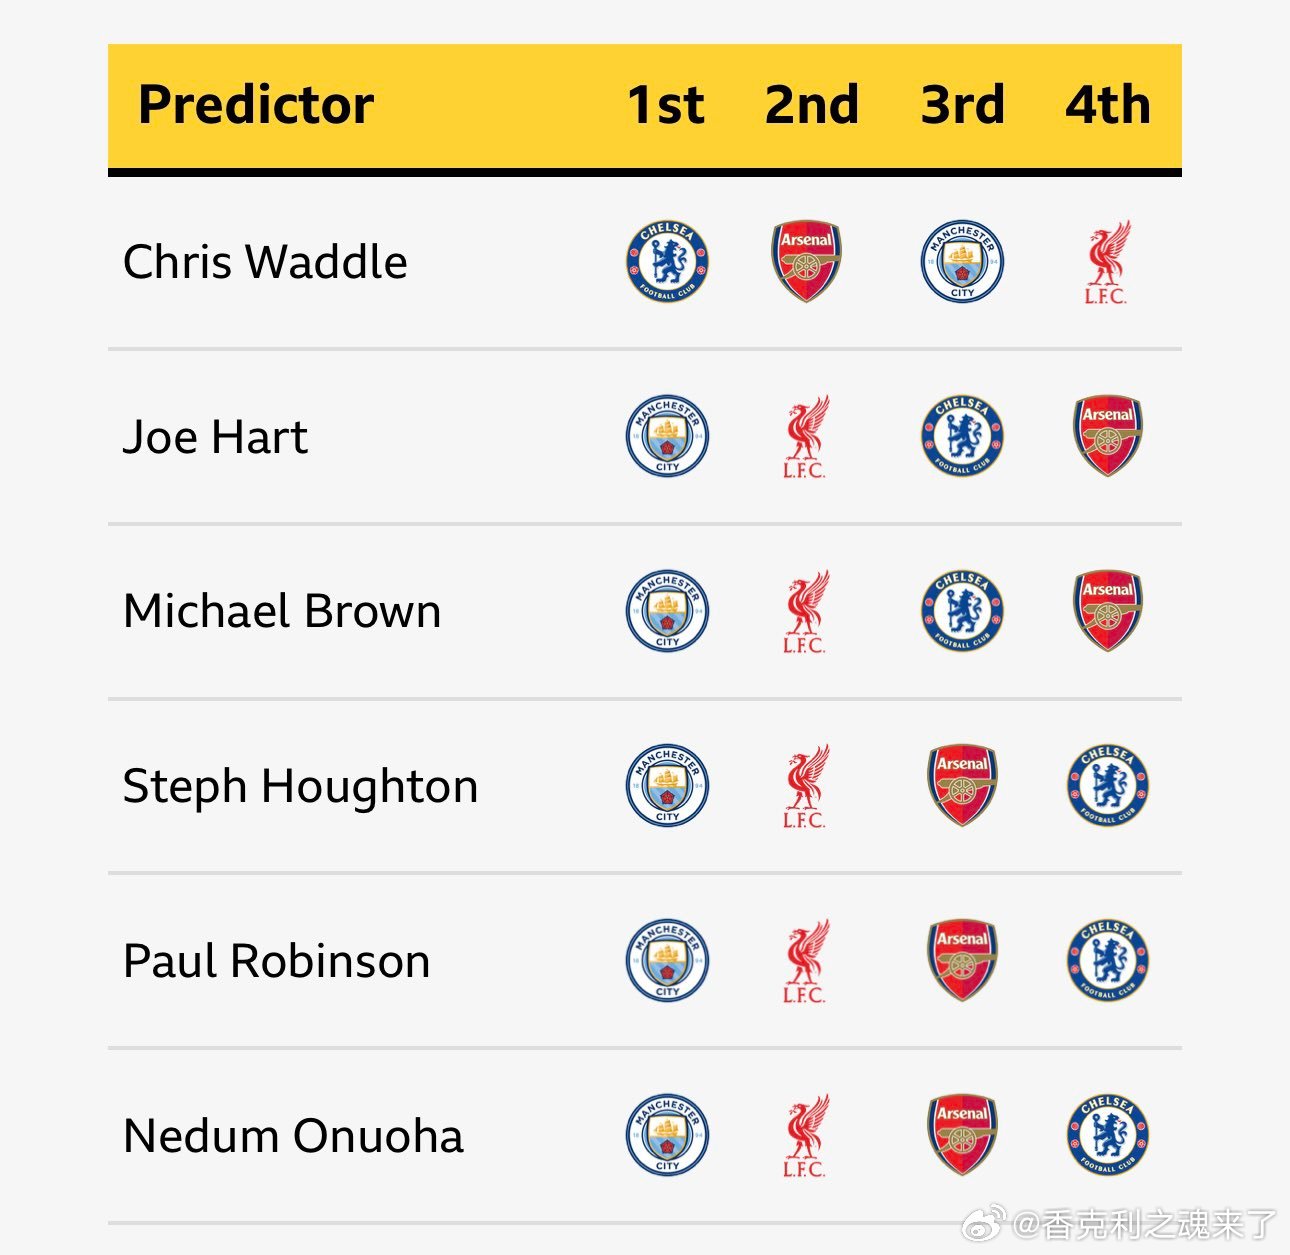Select Joe Hart's 1st place Manchester City badge

pos(667,436)
